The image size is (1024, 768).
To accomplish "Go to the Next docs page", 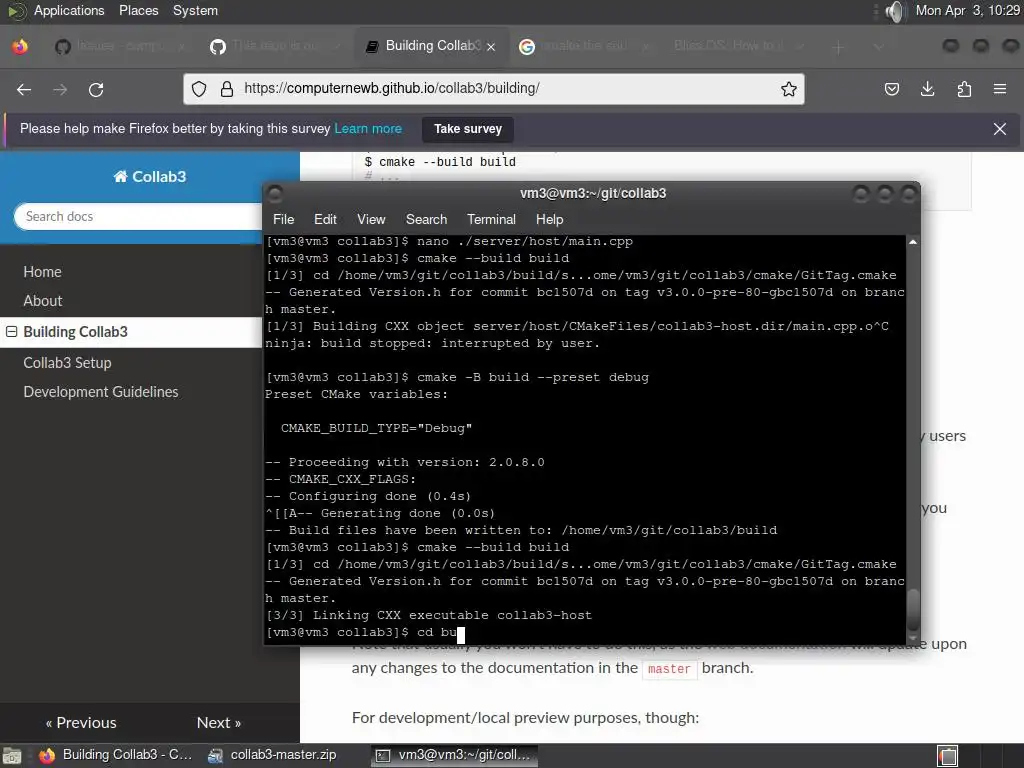I will coord(219,722).
